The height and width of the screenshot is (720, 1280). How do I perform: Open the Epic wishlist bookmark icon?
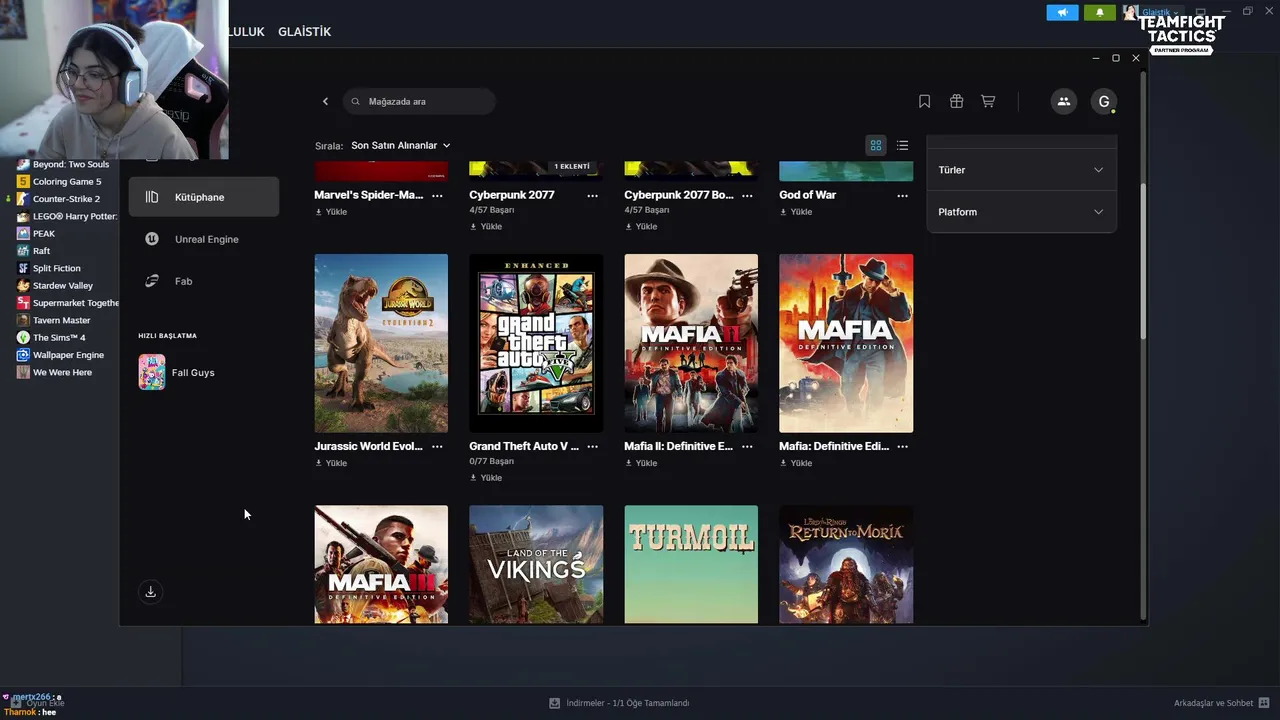coord(924,101)
